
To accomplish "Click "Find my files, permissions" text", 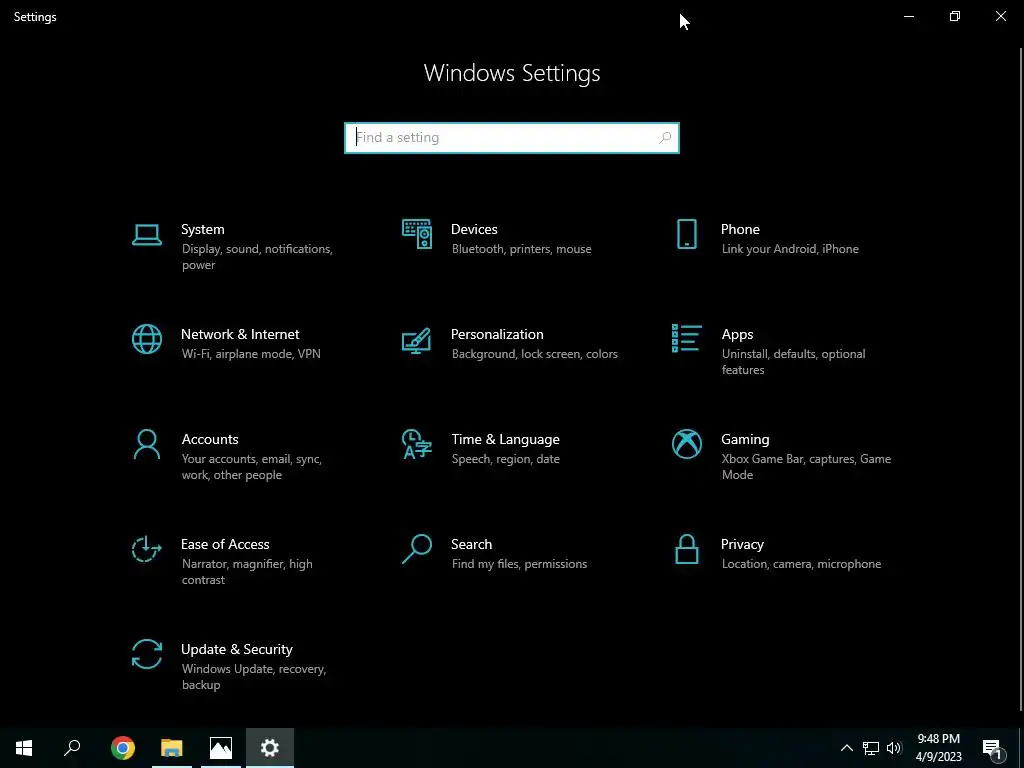I will [519, 564].
